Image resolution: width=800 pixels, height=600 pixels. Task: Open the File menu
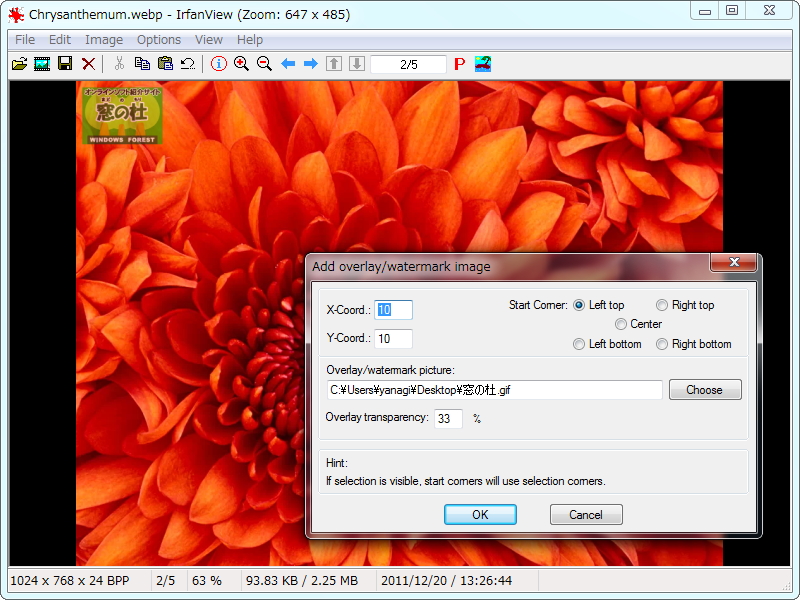(25, 40)
